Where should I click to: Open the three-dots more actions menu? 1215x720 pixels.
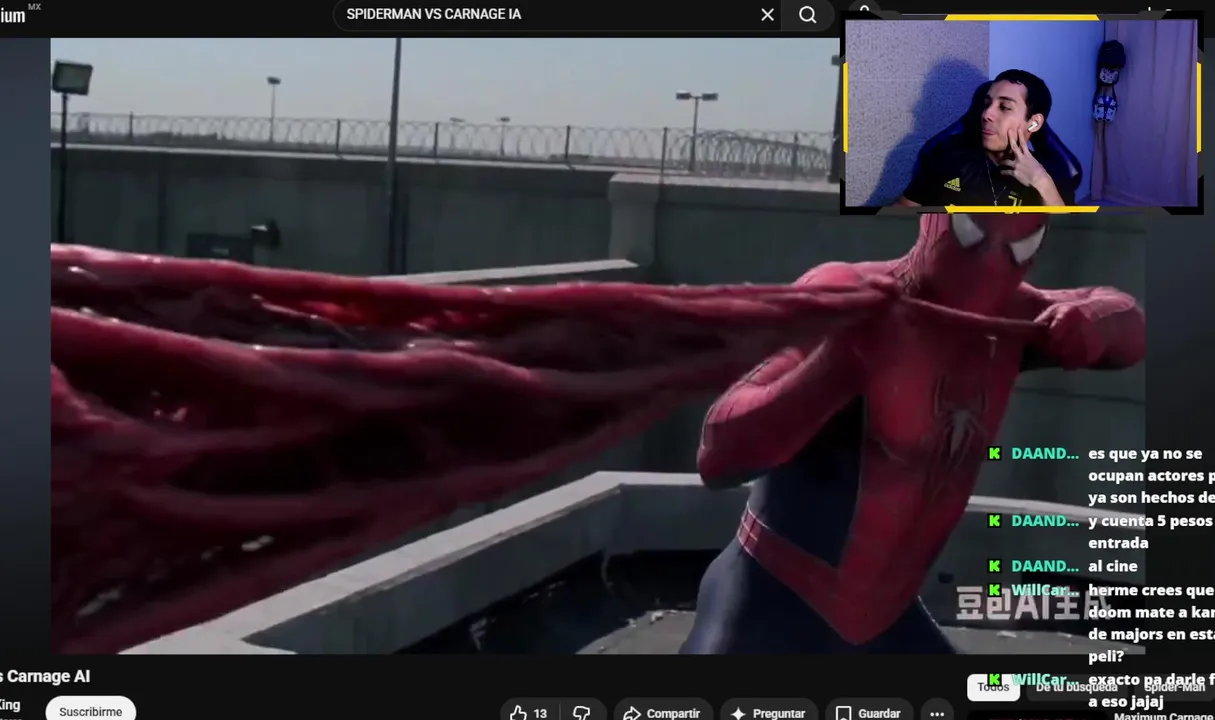pyautogui.click(x=937, y=713)
